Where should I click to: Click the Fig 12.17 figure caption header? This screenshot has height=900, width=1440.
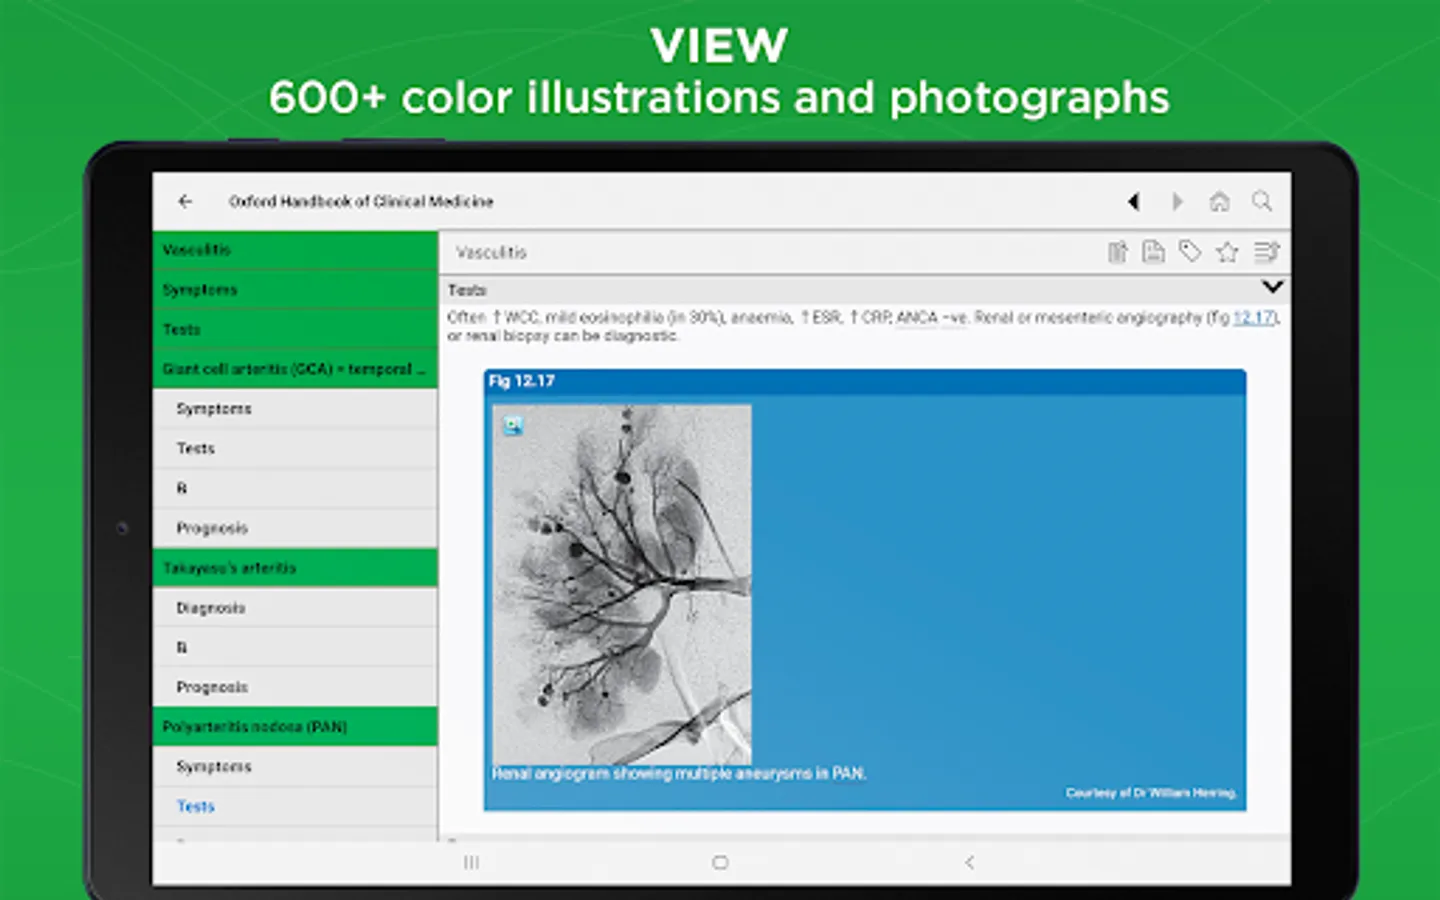[865, 381]
